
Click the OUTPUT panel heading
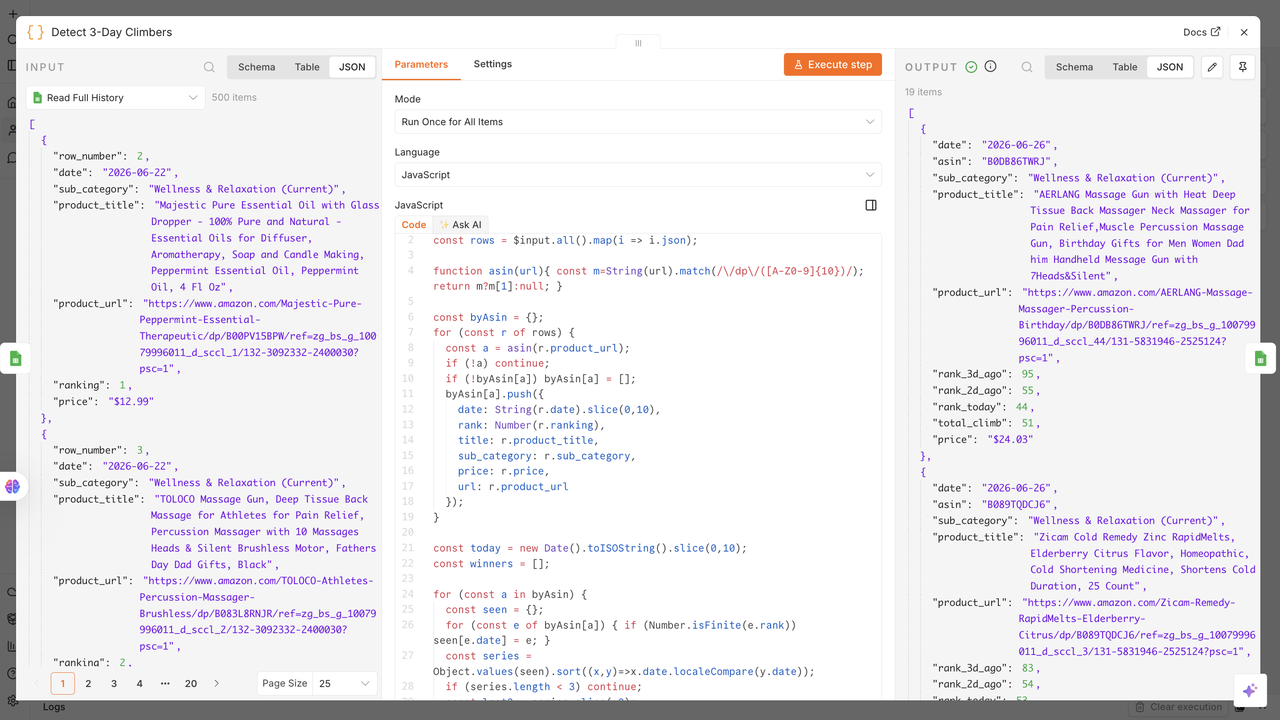(x=931, y=67)
